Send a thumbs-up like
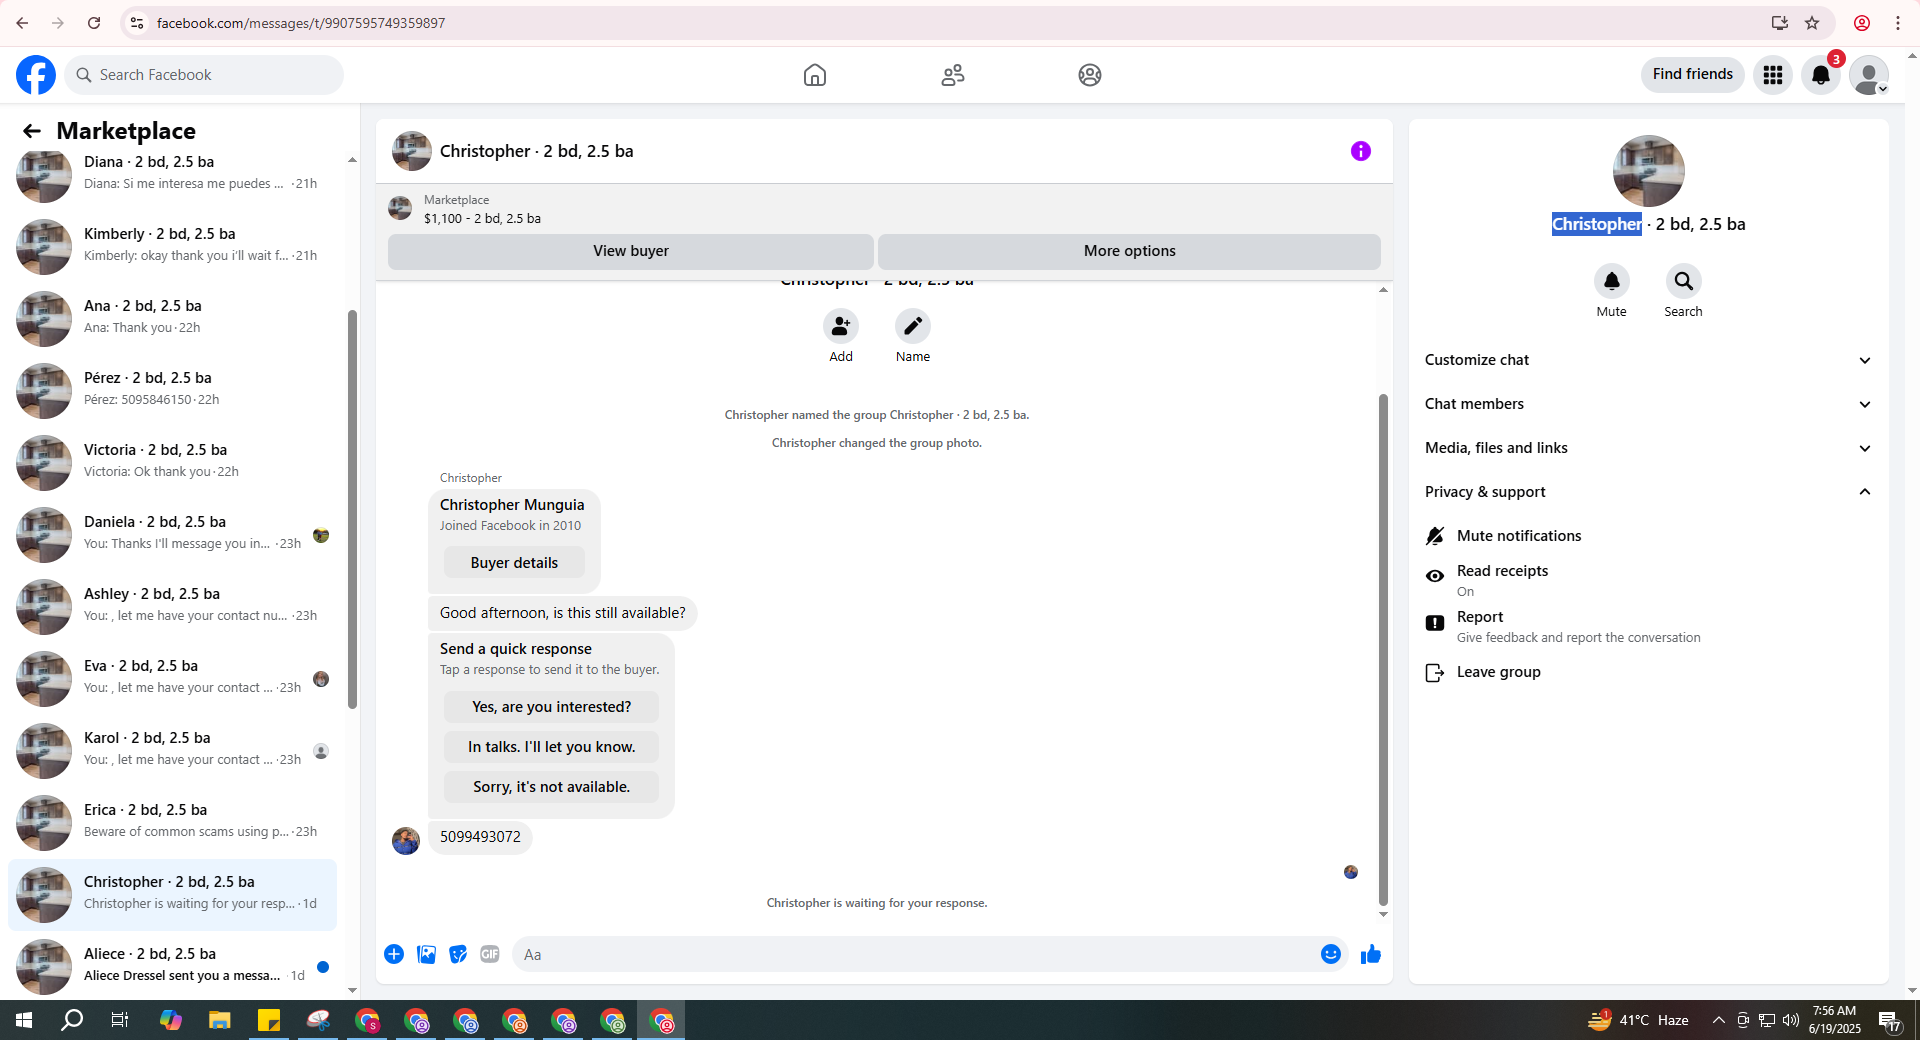This screenshot has height=1040, width=1920. tap(1371, 954)
